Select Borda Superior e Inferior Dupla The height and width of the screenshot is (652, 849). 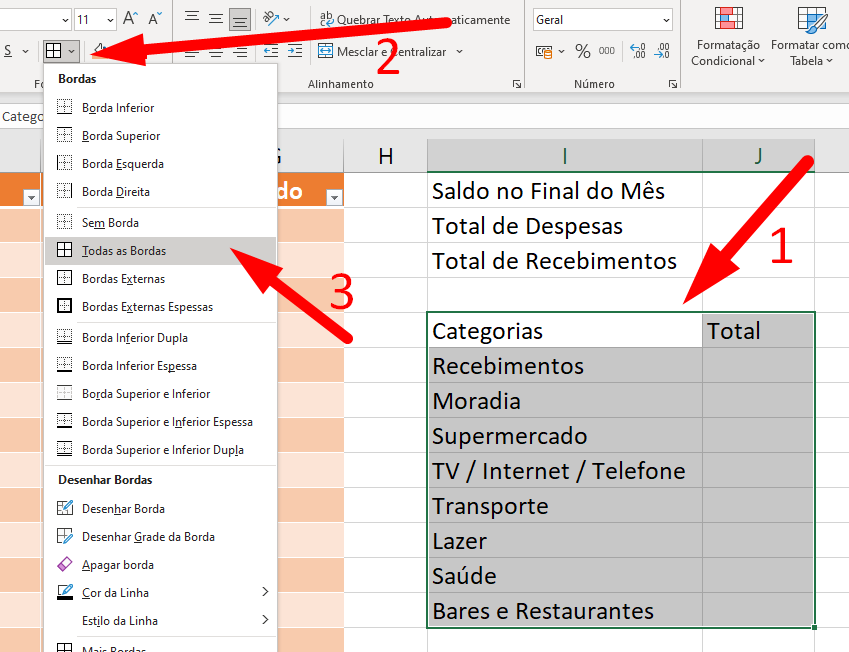161,450
